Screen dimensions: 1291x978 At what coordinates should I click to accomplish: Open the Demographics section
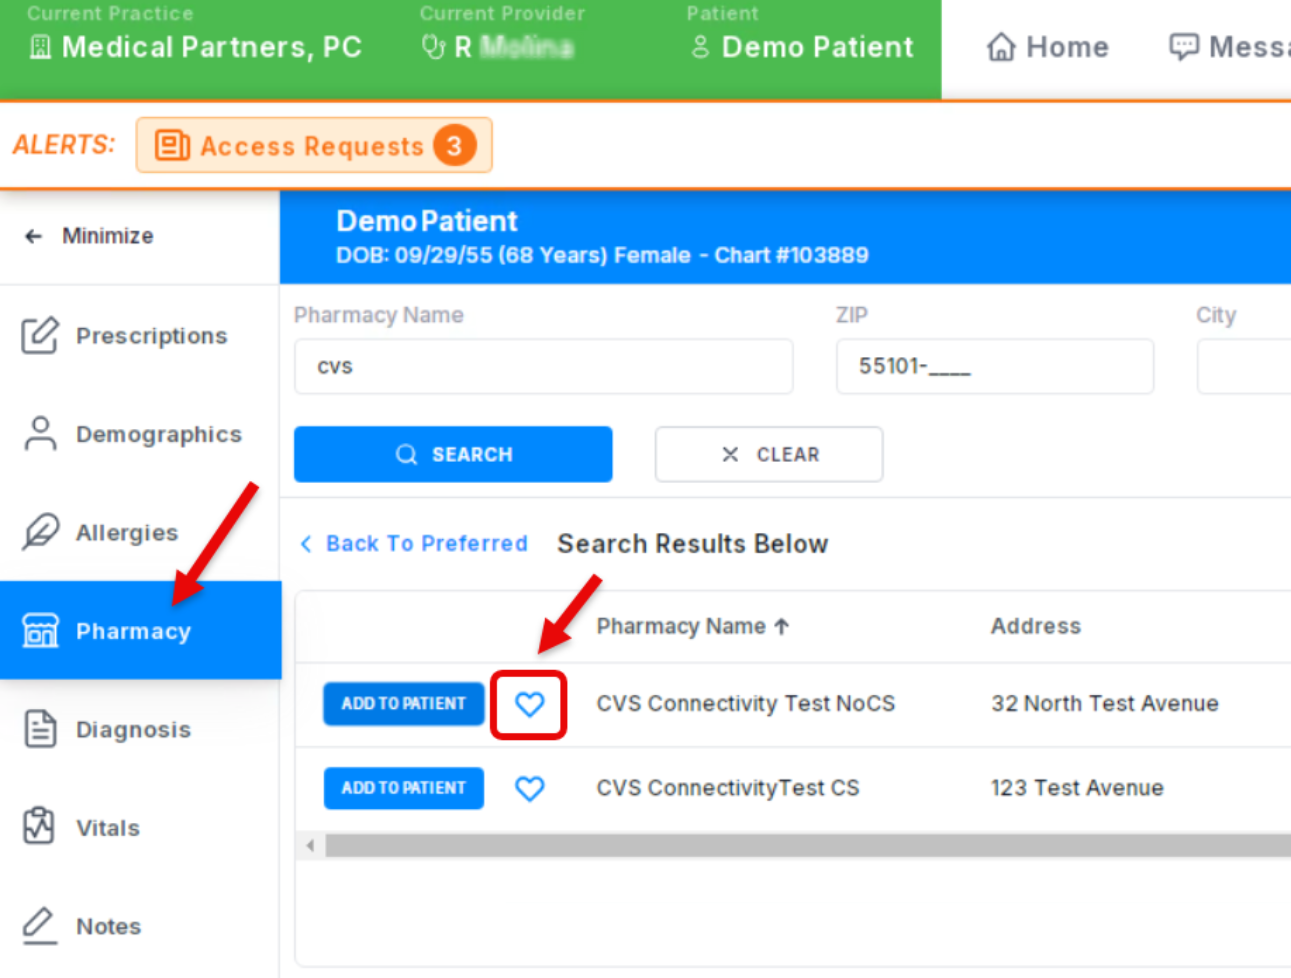click(x=140, y=434)
